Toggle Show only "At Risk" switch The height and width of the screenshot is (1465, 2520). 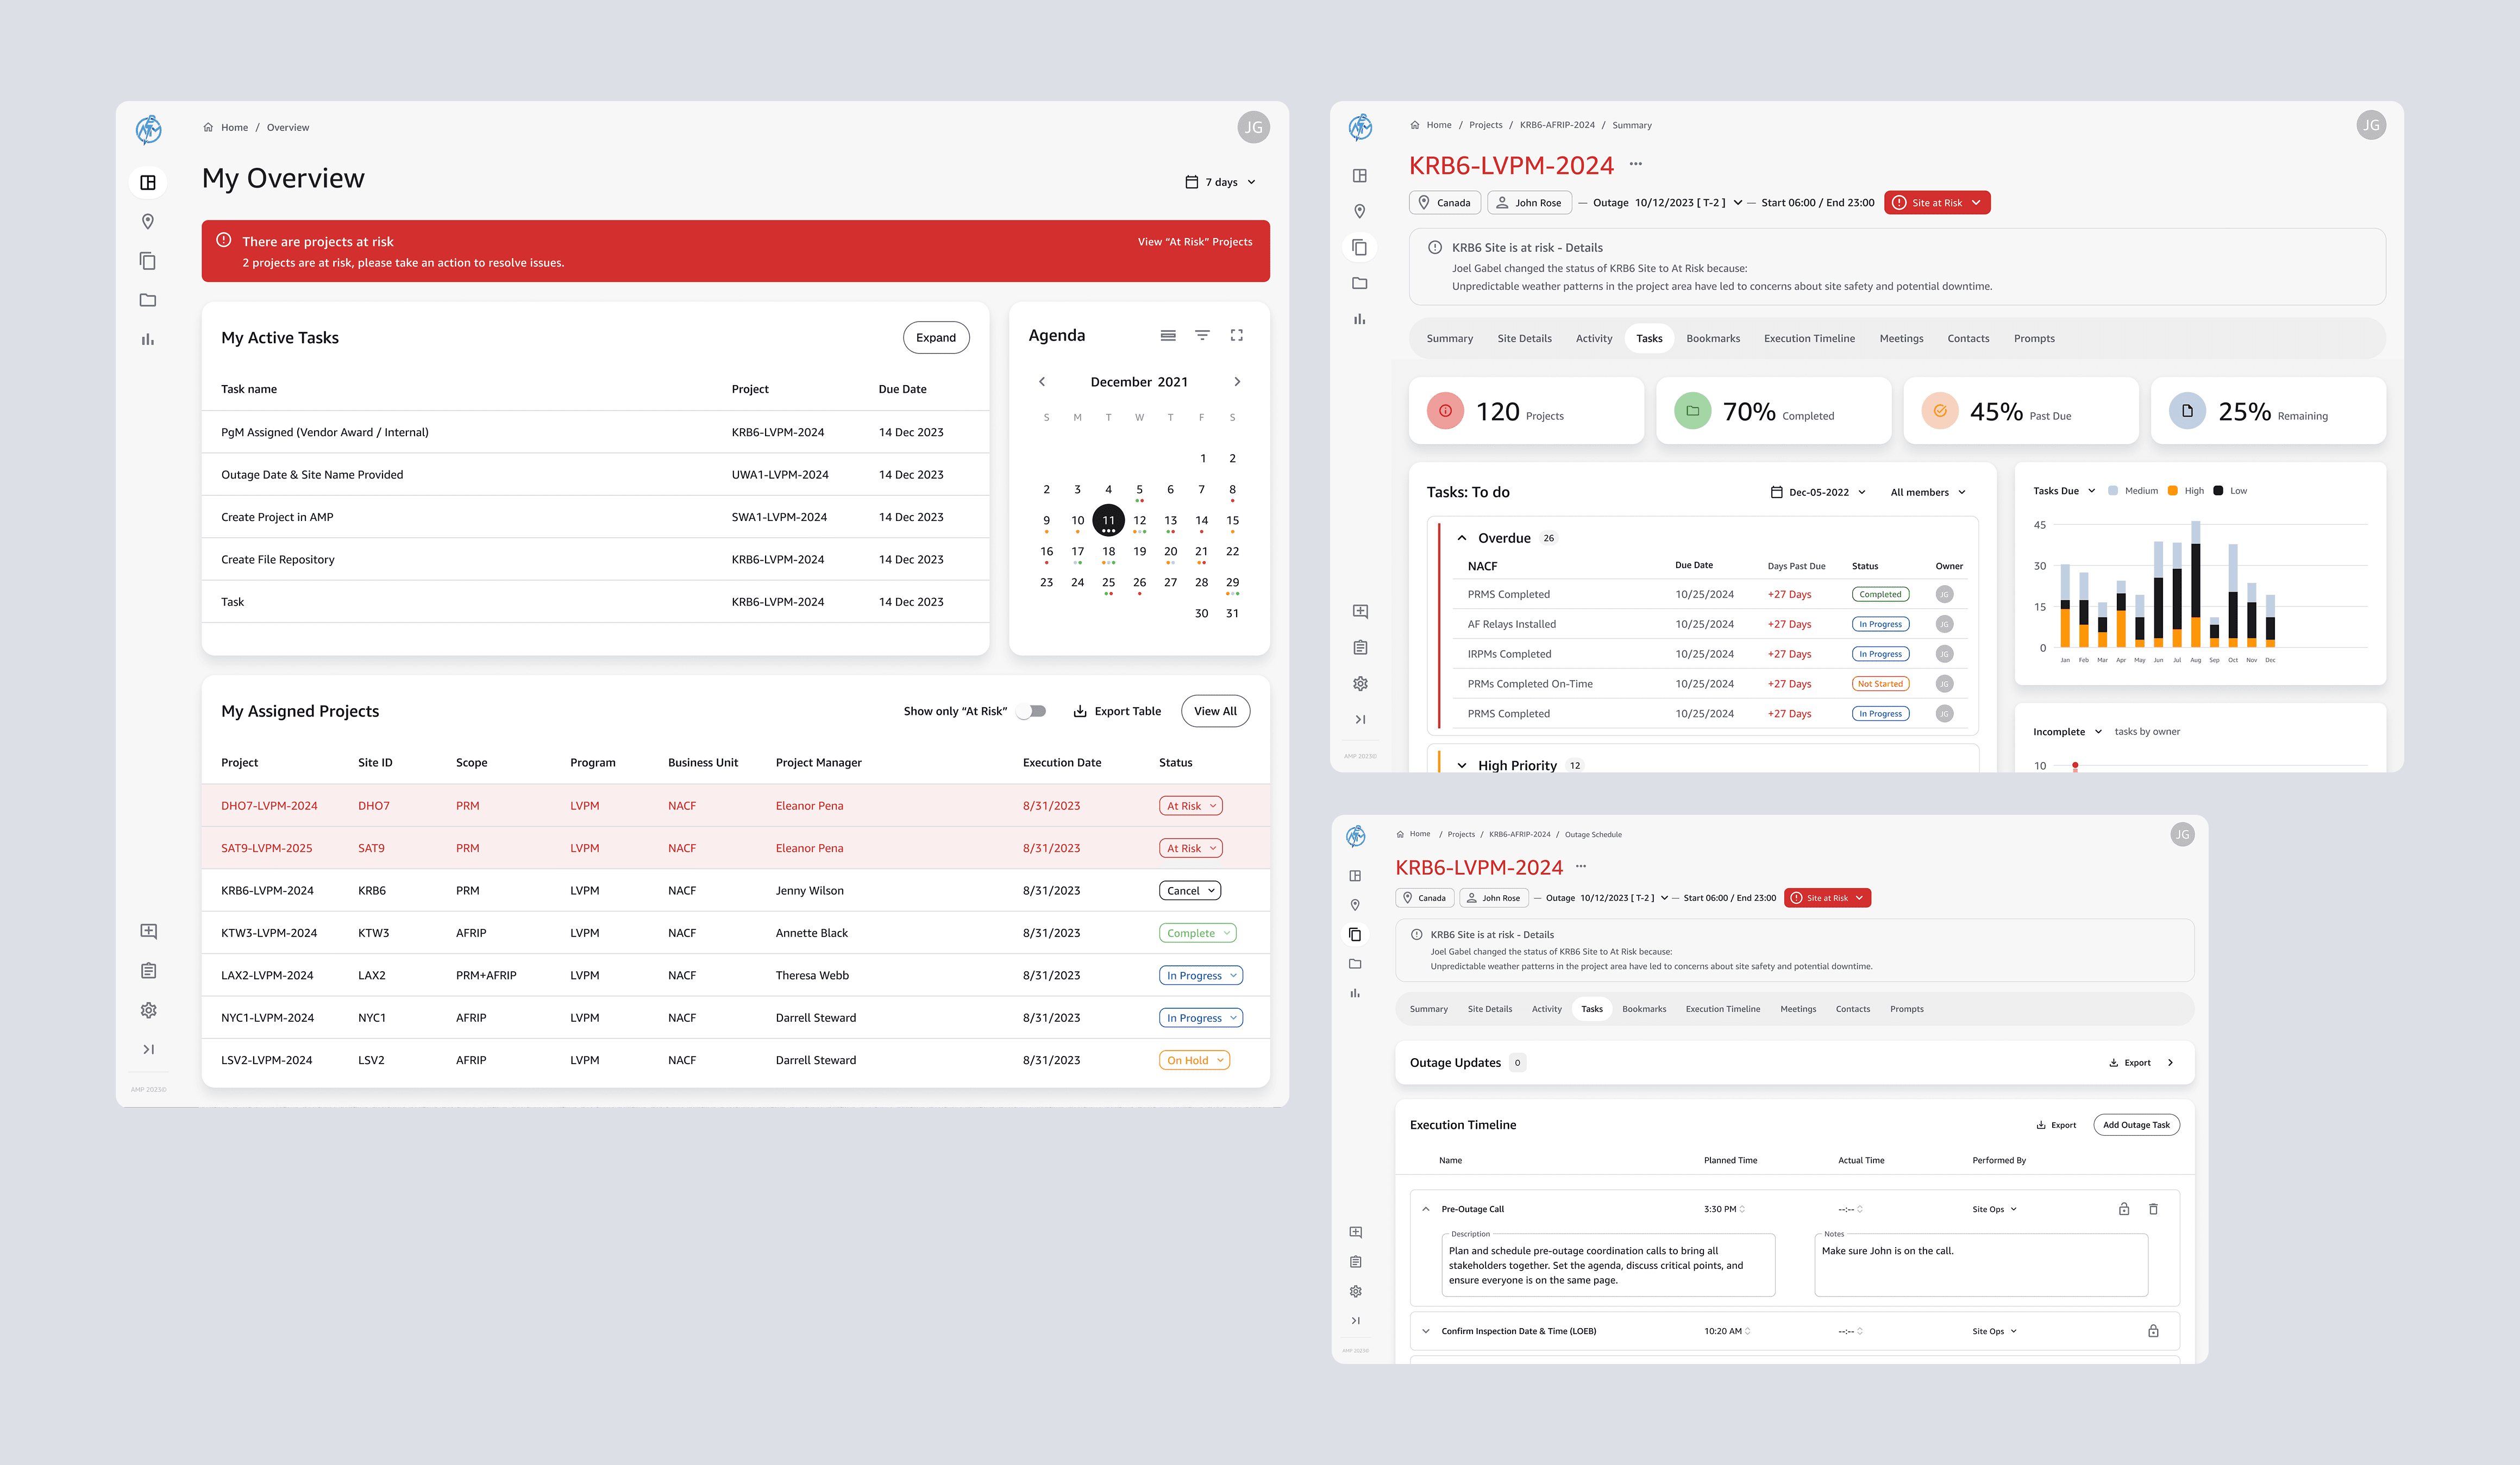[x=1032, y=711]
